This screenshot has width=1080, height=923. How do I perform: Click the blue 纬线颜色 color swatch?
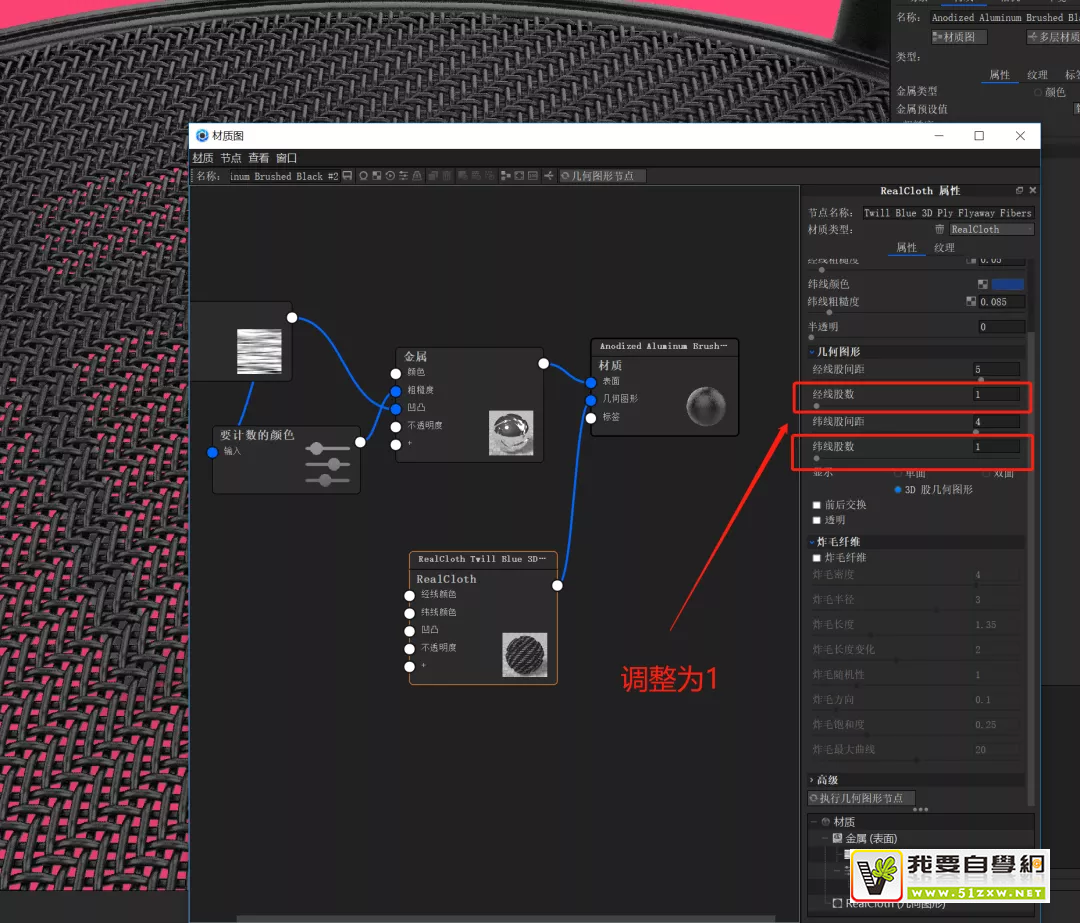1007,284
